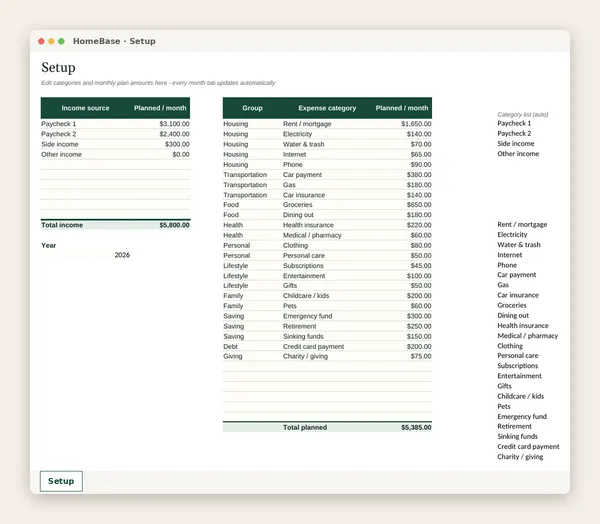
Task: Select the Paycheck 2 amount $2,400.00
Action: coord(174,134)
